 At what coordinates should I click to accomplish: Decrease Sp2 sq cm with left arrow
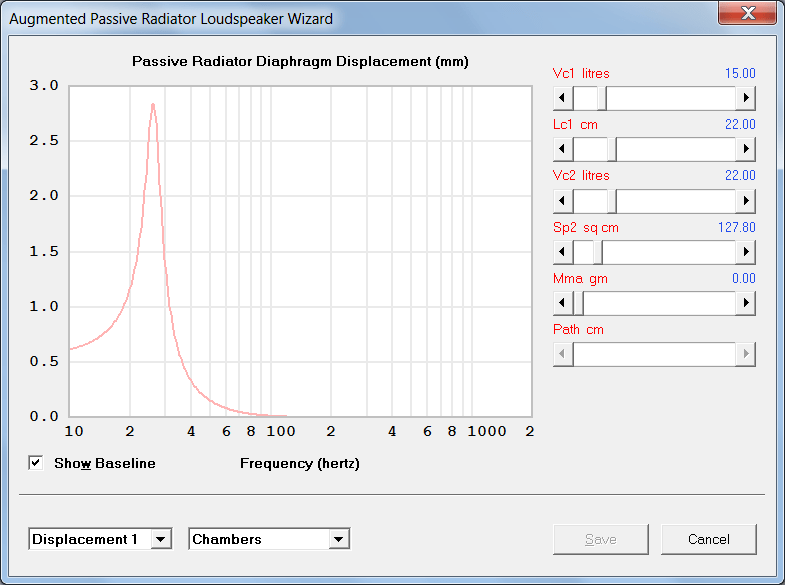563,252
